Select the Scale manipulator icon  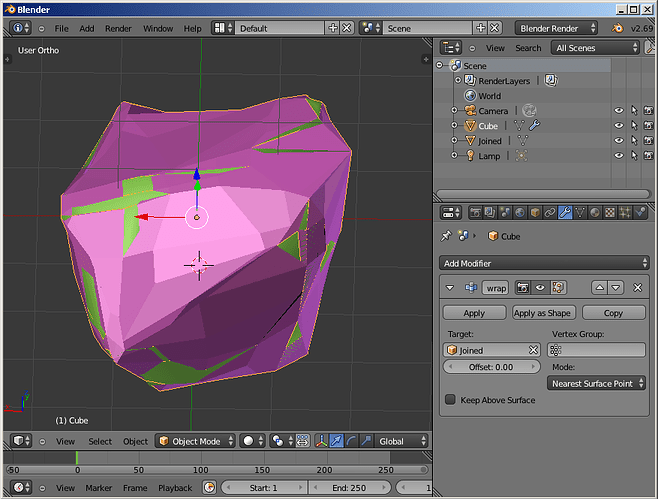click(366, 441)
